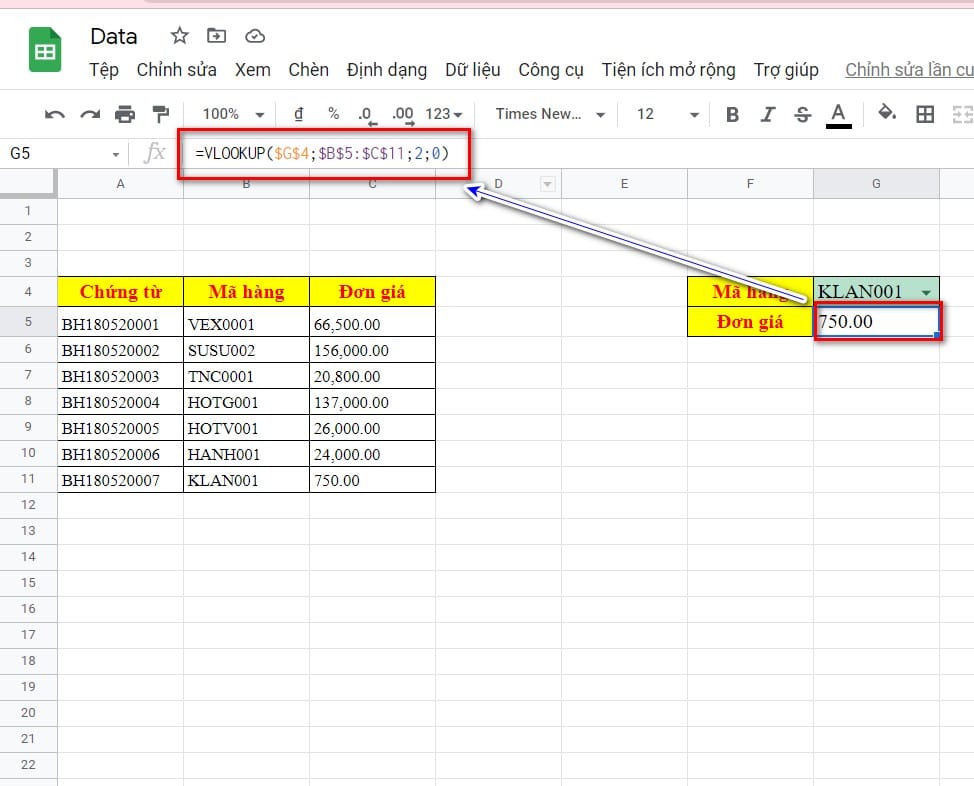Select the Đơn giá header in column C

(x=372, y=291)
